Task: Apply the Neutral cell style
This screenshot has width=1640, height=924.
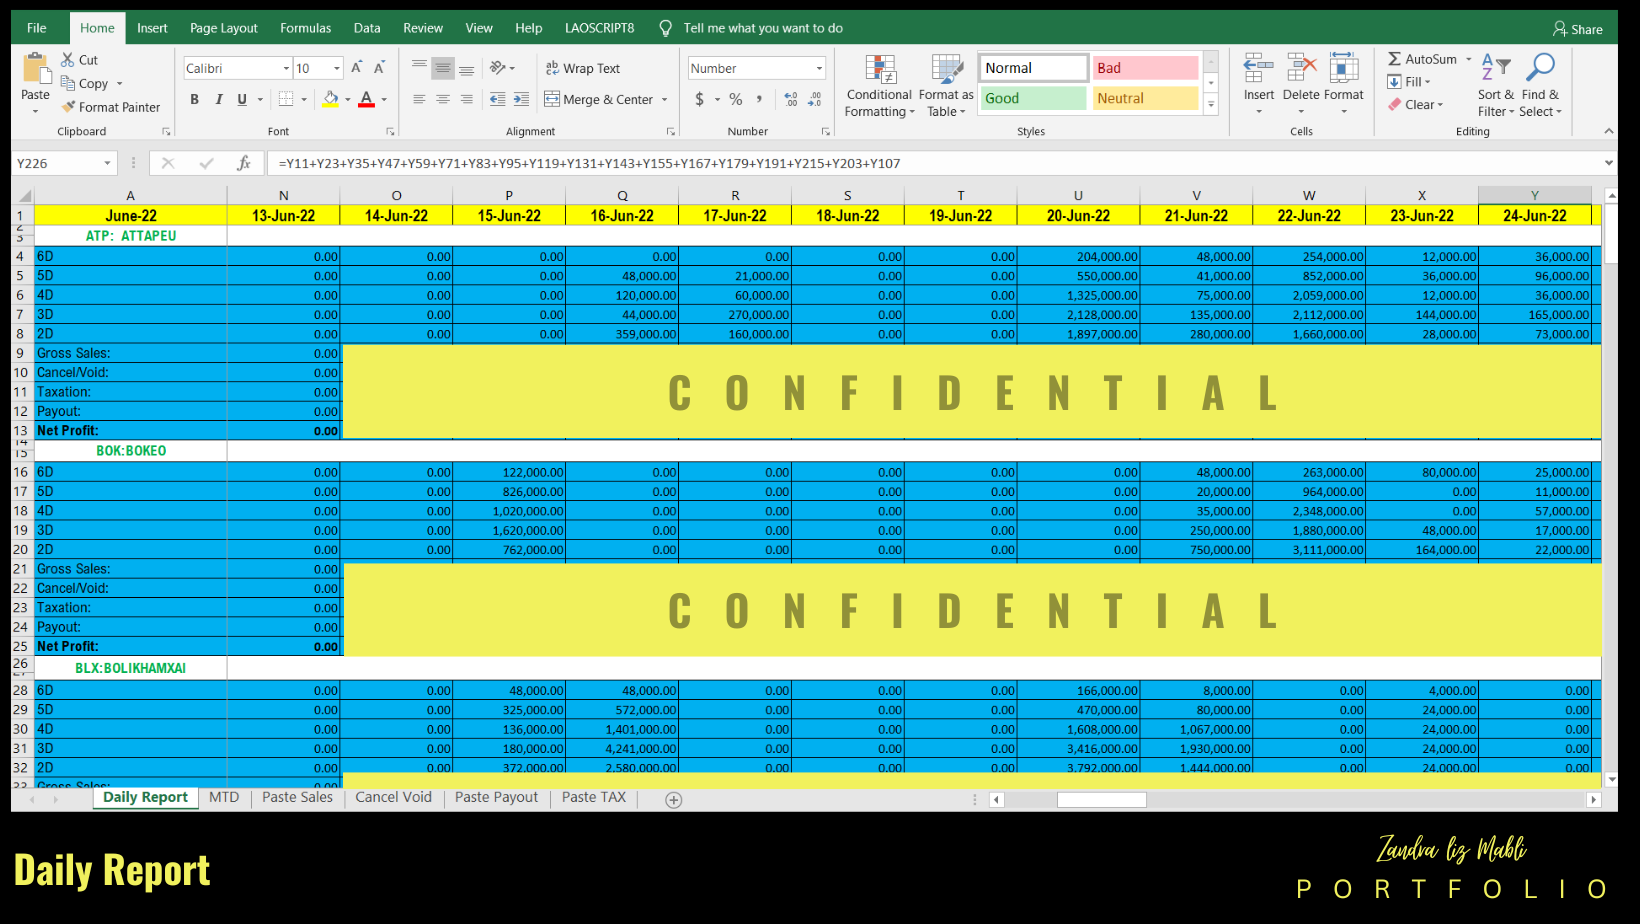Action: pos(1145,98)
